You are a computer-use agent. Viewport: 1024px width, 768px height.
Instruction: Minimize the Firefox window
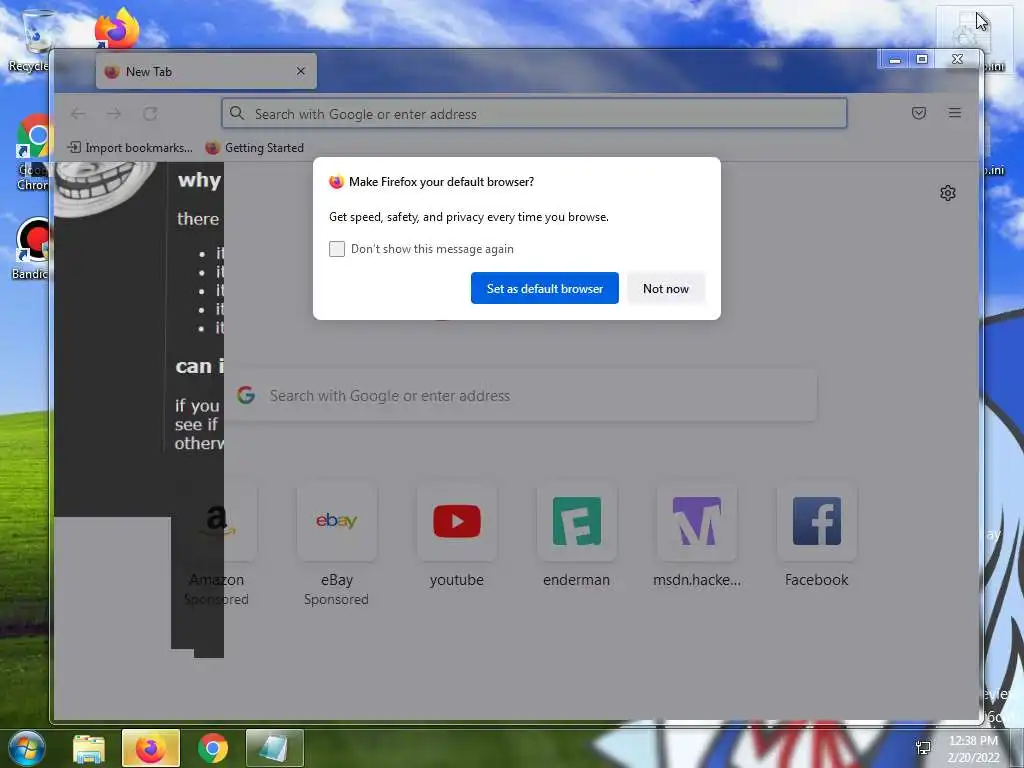895,59
